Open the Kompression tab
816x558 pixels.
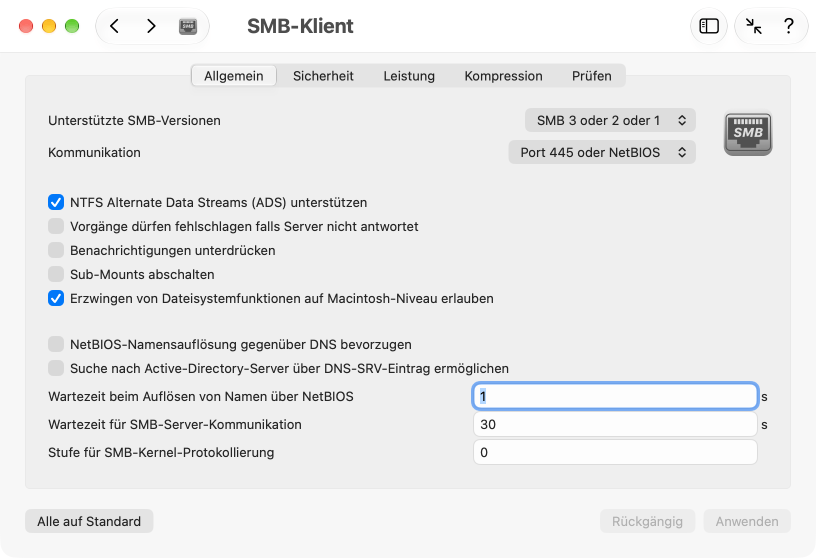[x=503, y=76]
